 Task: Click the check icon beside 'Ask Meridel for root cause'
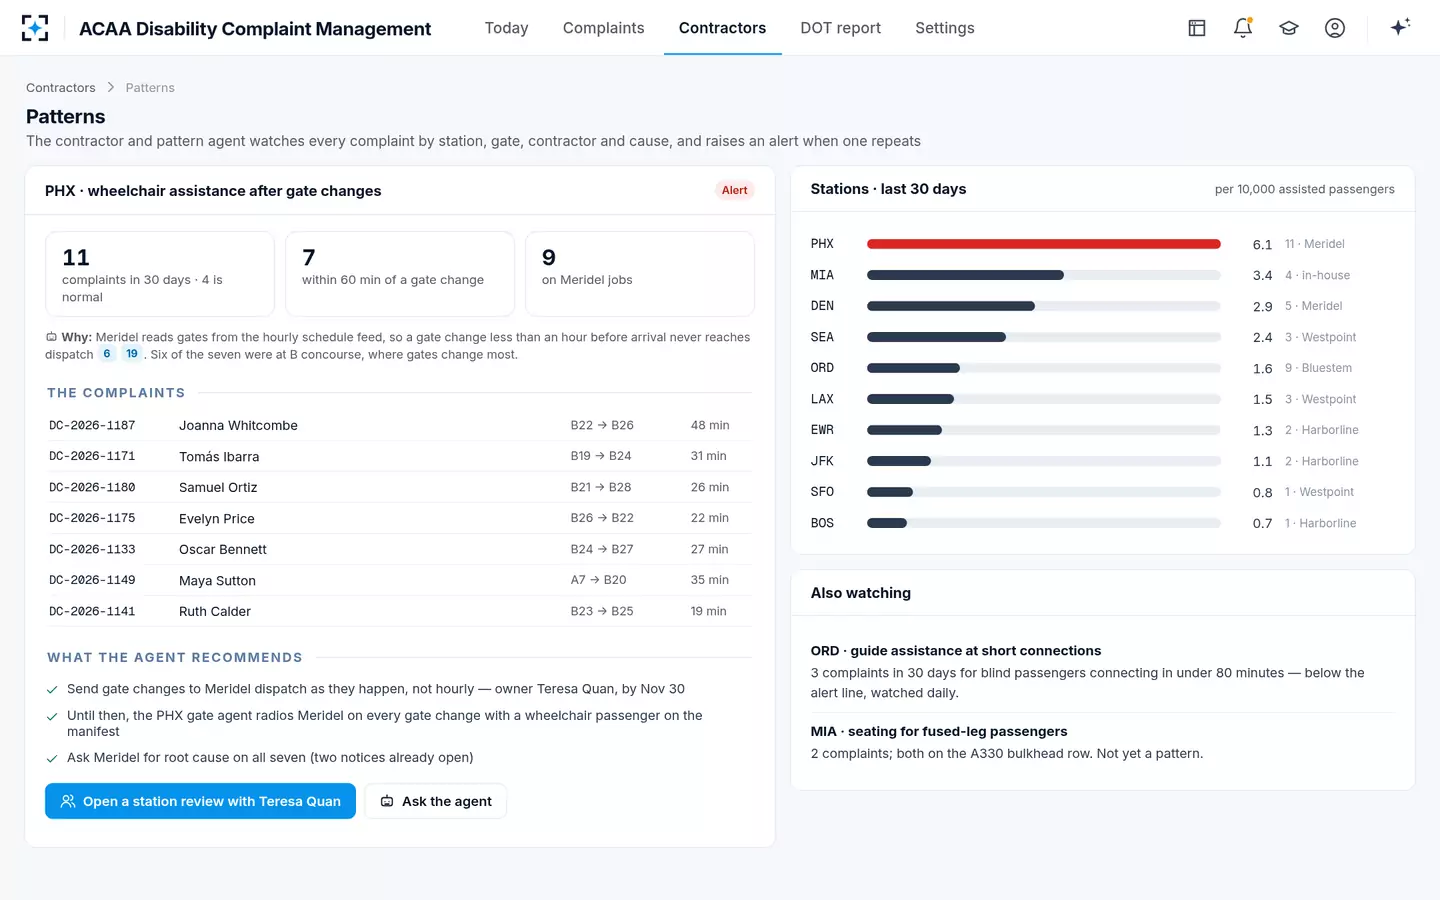point(52,758)
